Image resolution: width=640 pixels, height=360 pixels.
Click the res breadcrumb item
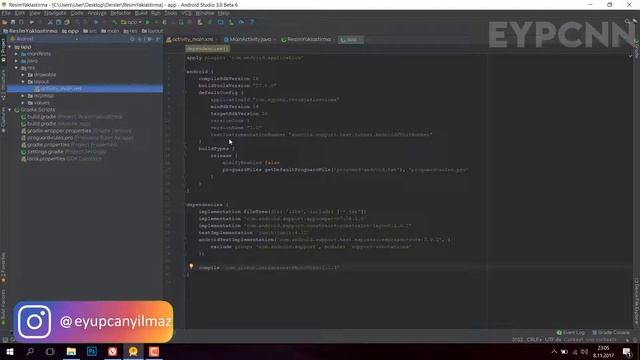131,31
